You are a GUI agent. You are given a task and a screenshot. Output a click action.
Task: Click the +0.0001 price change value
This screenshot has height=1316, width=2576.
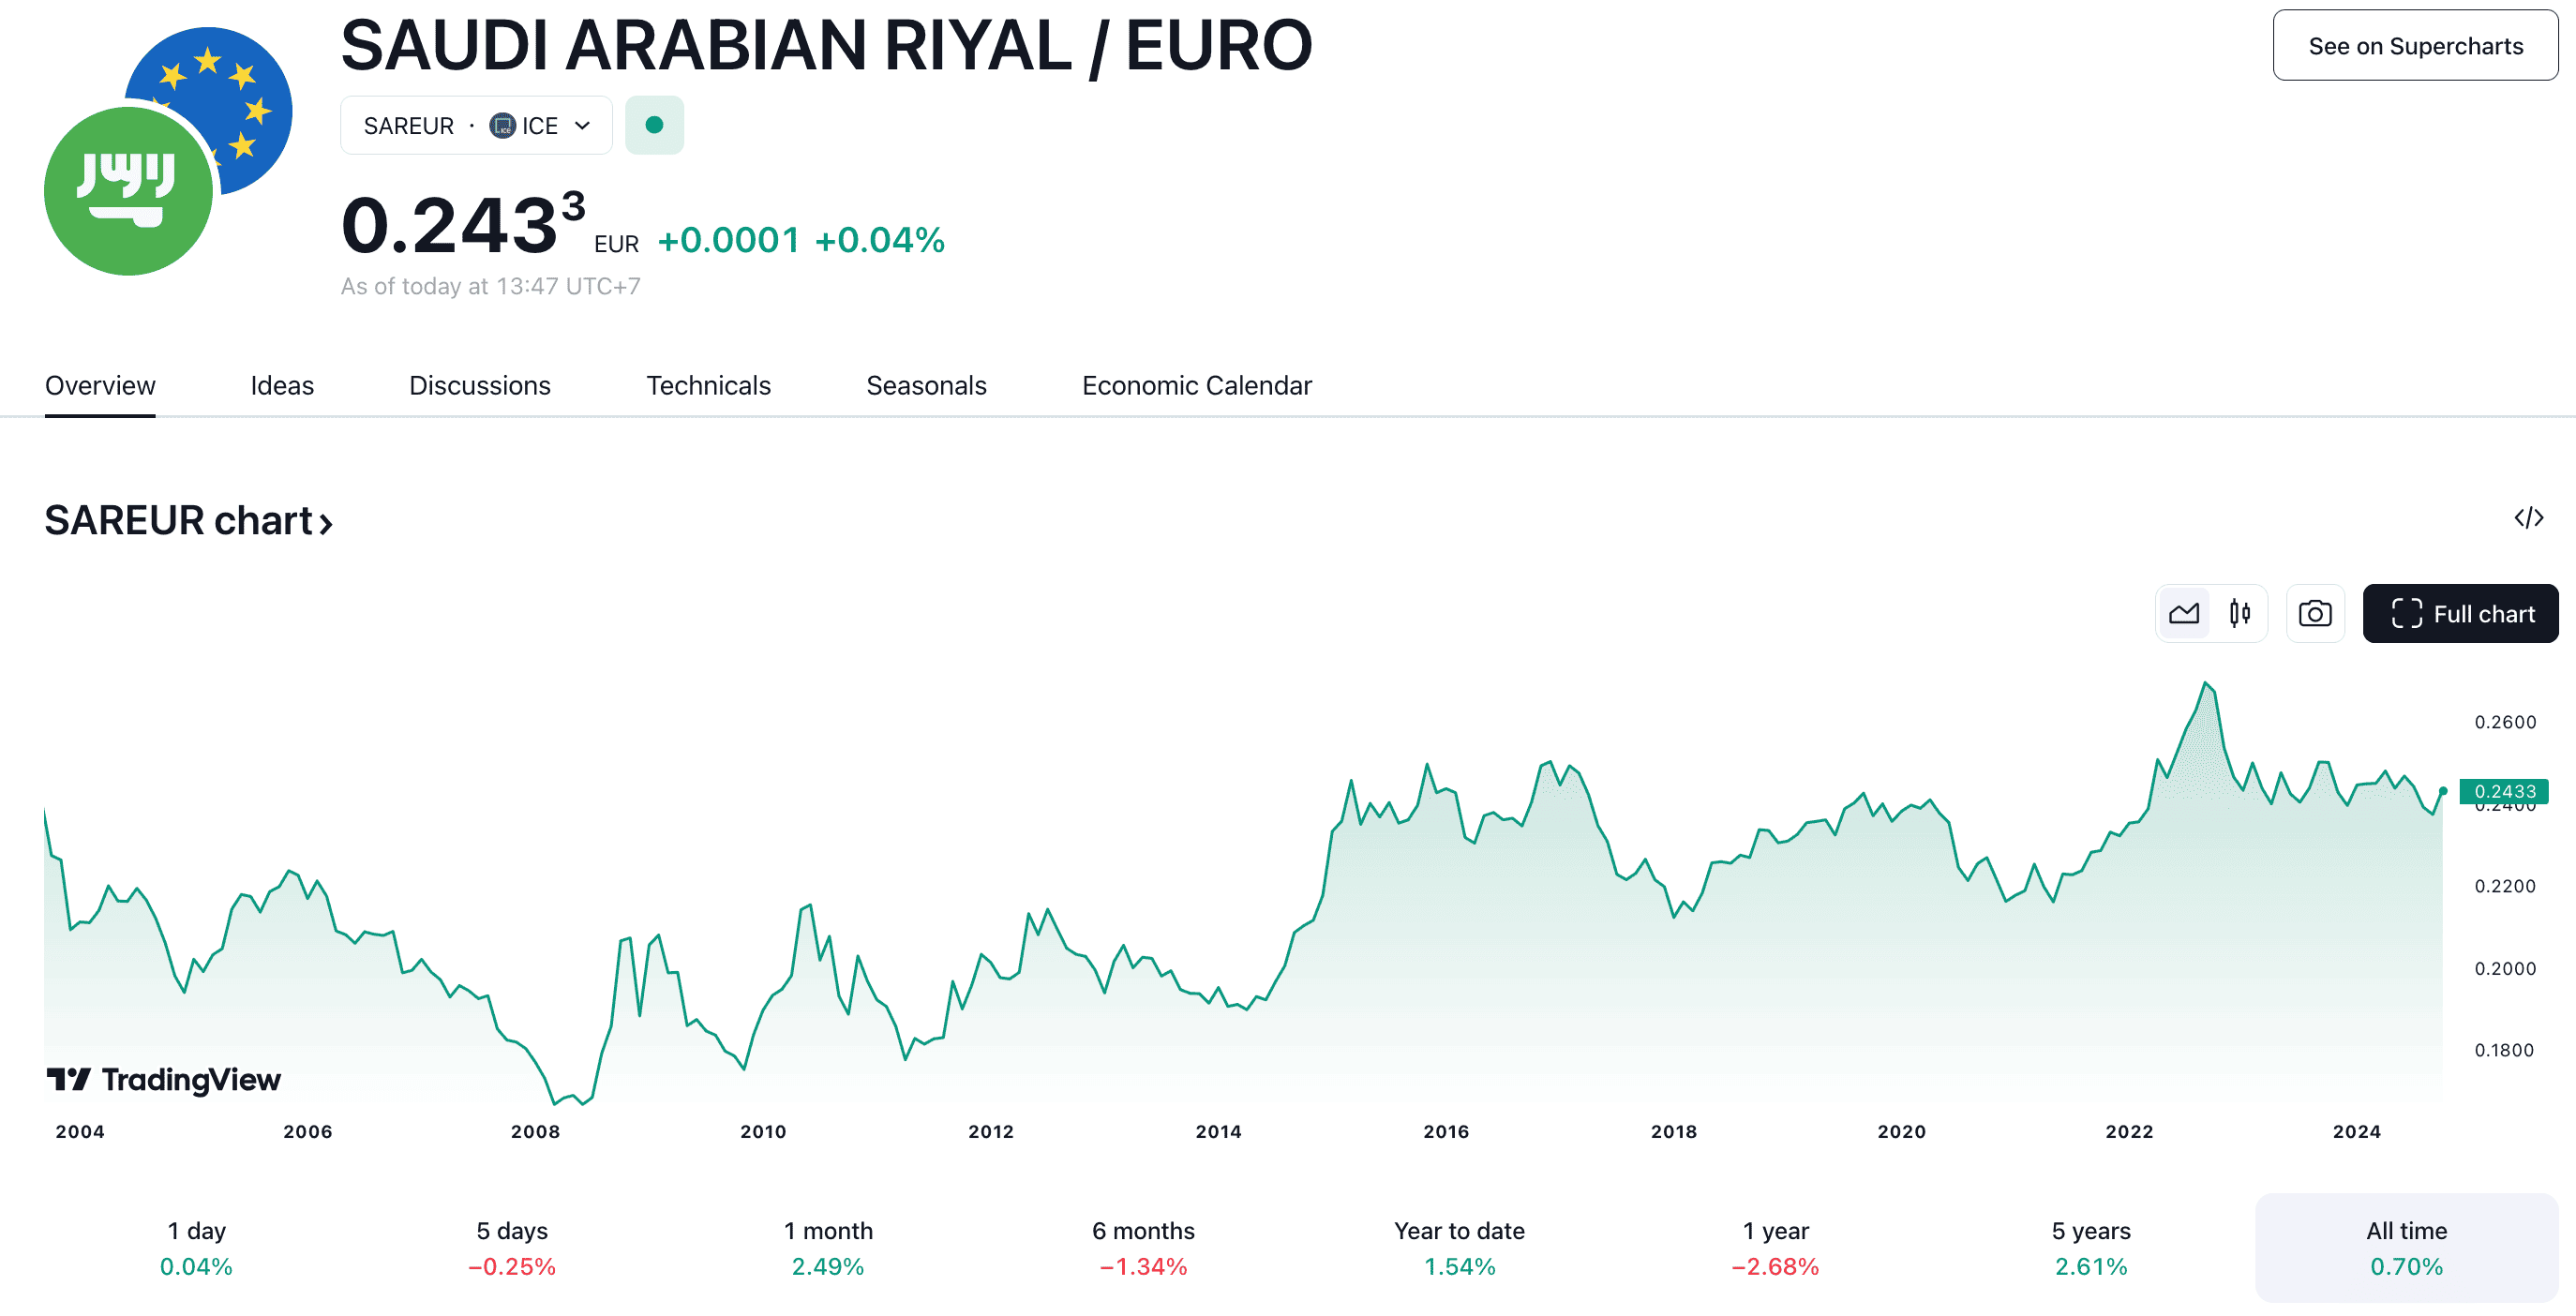pos(729,240)
